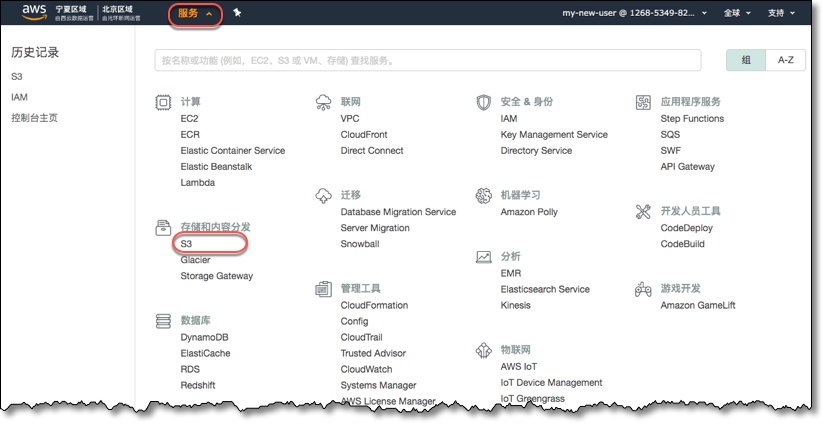Viewport: 822px width, 423px height.
Task: Open Elasticsearch Service
Action: 545,289
